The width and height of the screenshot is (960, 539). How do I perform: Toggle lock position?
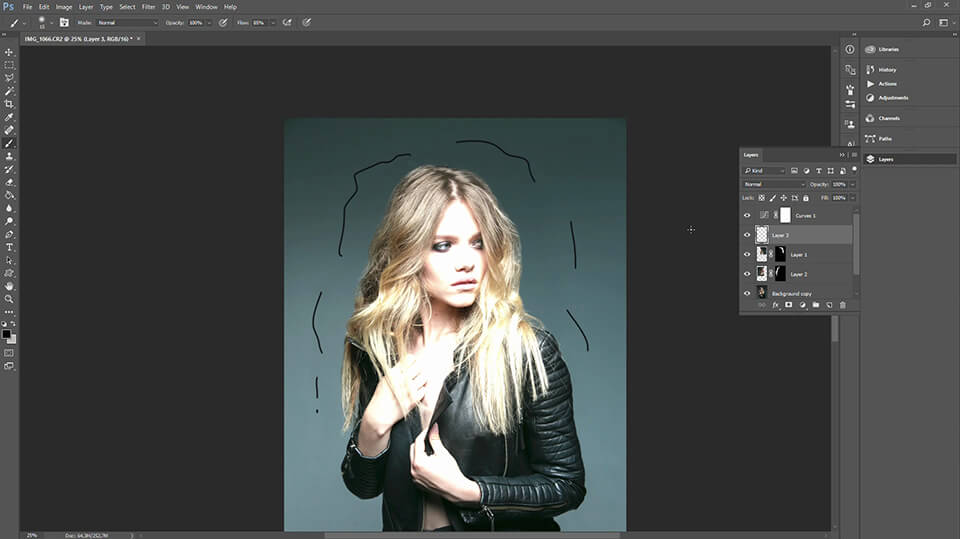(784, 198)
